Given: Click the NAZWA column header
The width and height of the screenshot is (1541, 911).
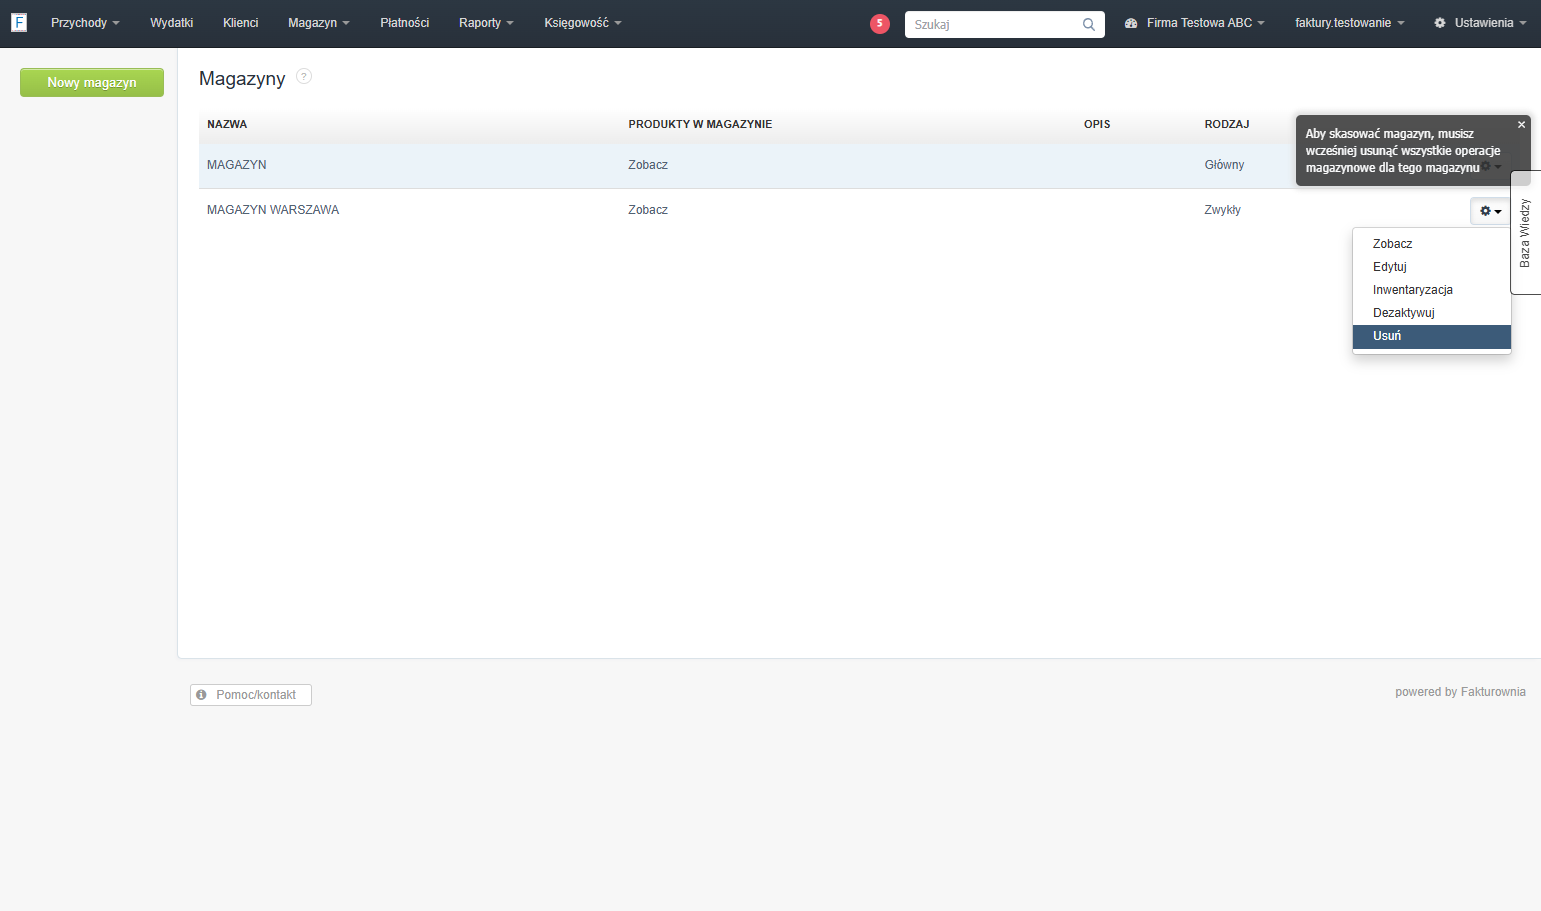Looking at the screenshot, I should pos(227,124).
